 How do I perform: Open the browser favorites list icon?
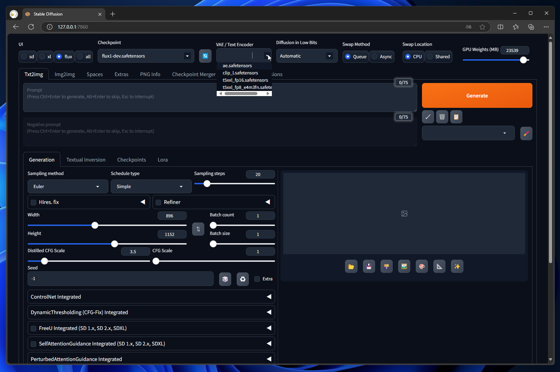516,27
